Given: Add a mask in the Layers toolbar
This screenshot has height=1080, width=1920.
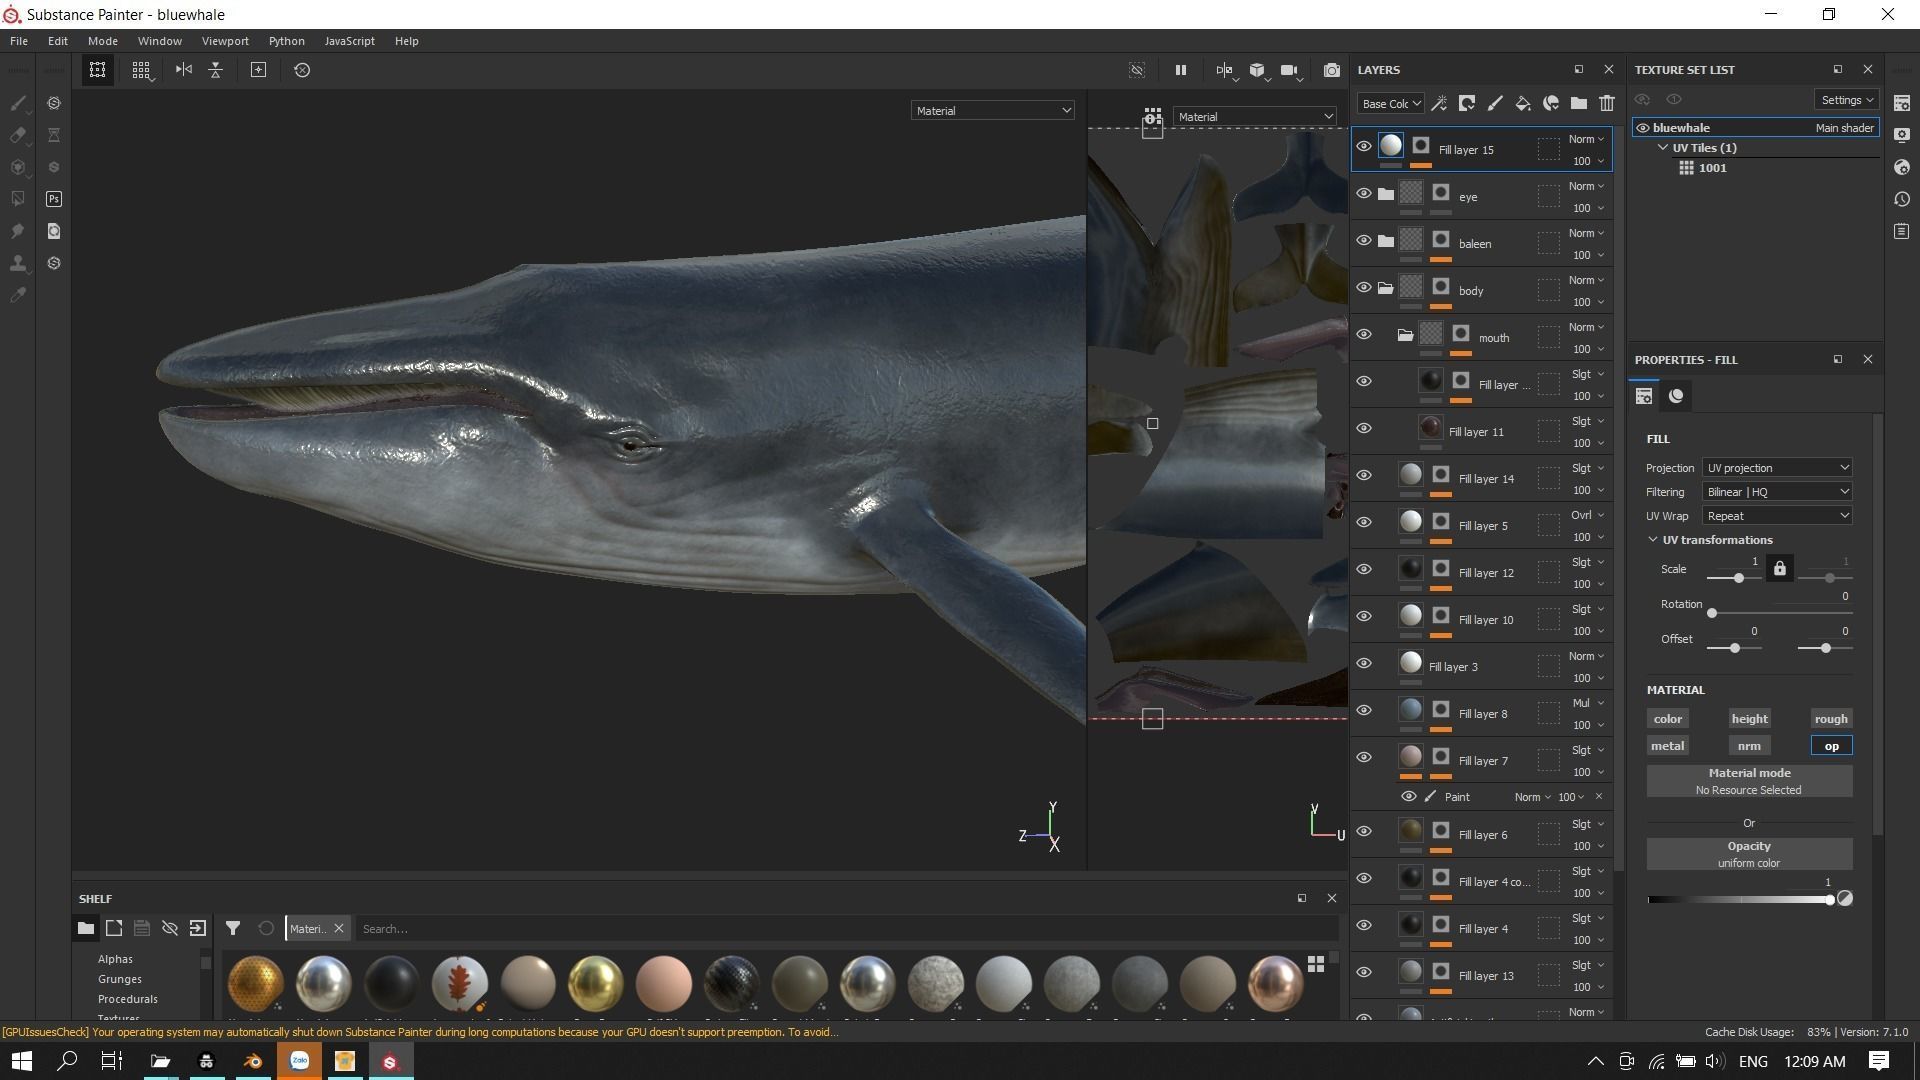Looking at the screenshot, I should pyautogui.click(x=1467, y=103).
